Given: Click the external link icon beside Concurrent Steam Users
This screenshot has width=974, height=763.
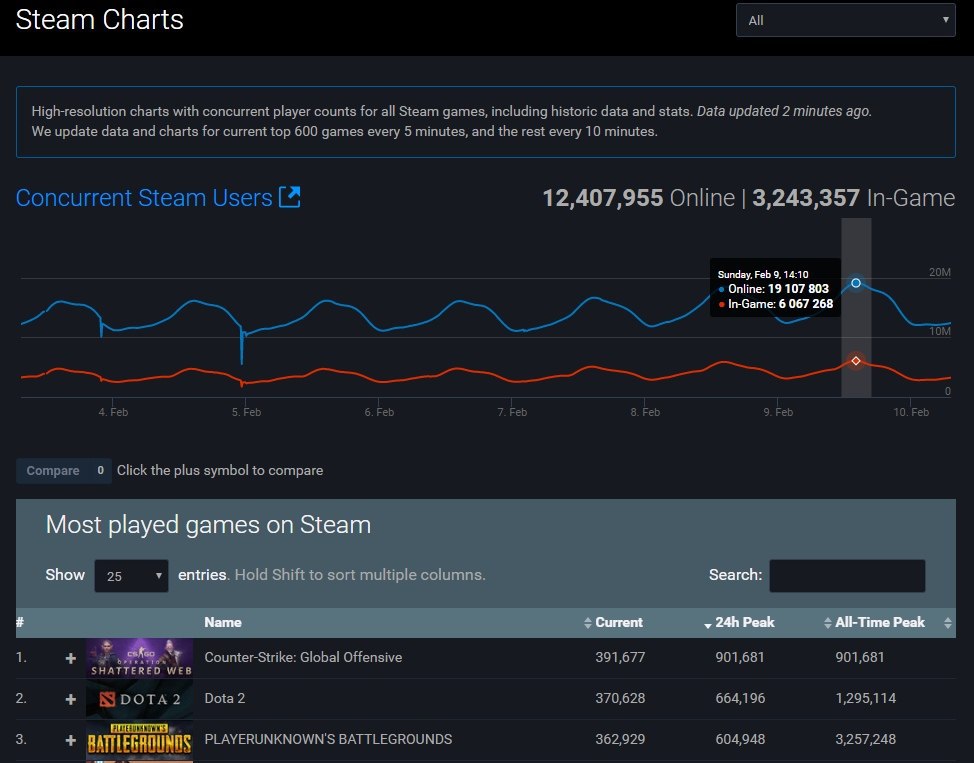Looking at the screenshot, I should click(289, 197).
